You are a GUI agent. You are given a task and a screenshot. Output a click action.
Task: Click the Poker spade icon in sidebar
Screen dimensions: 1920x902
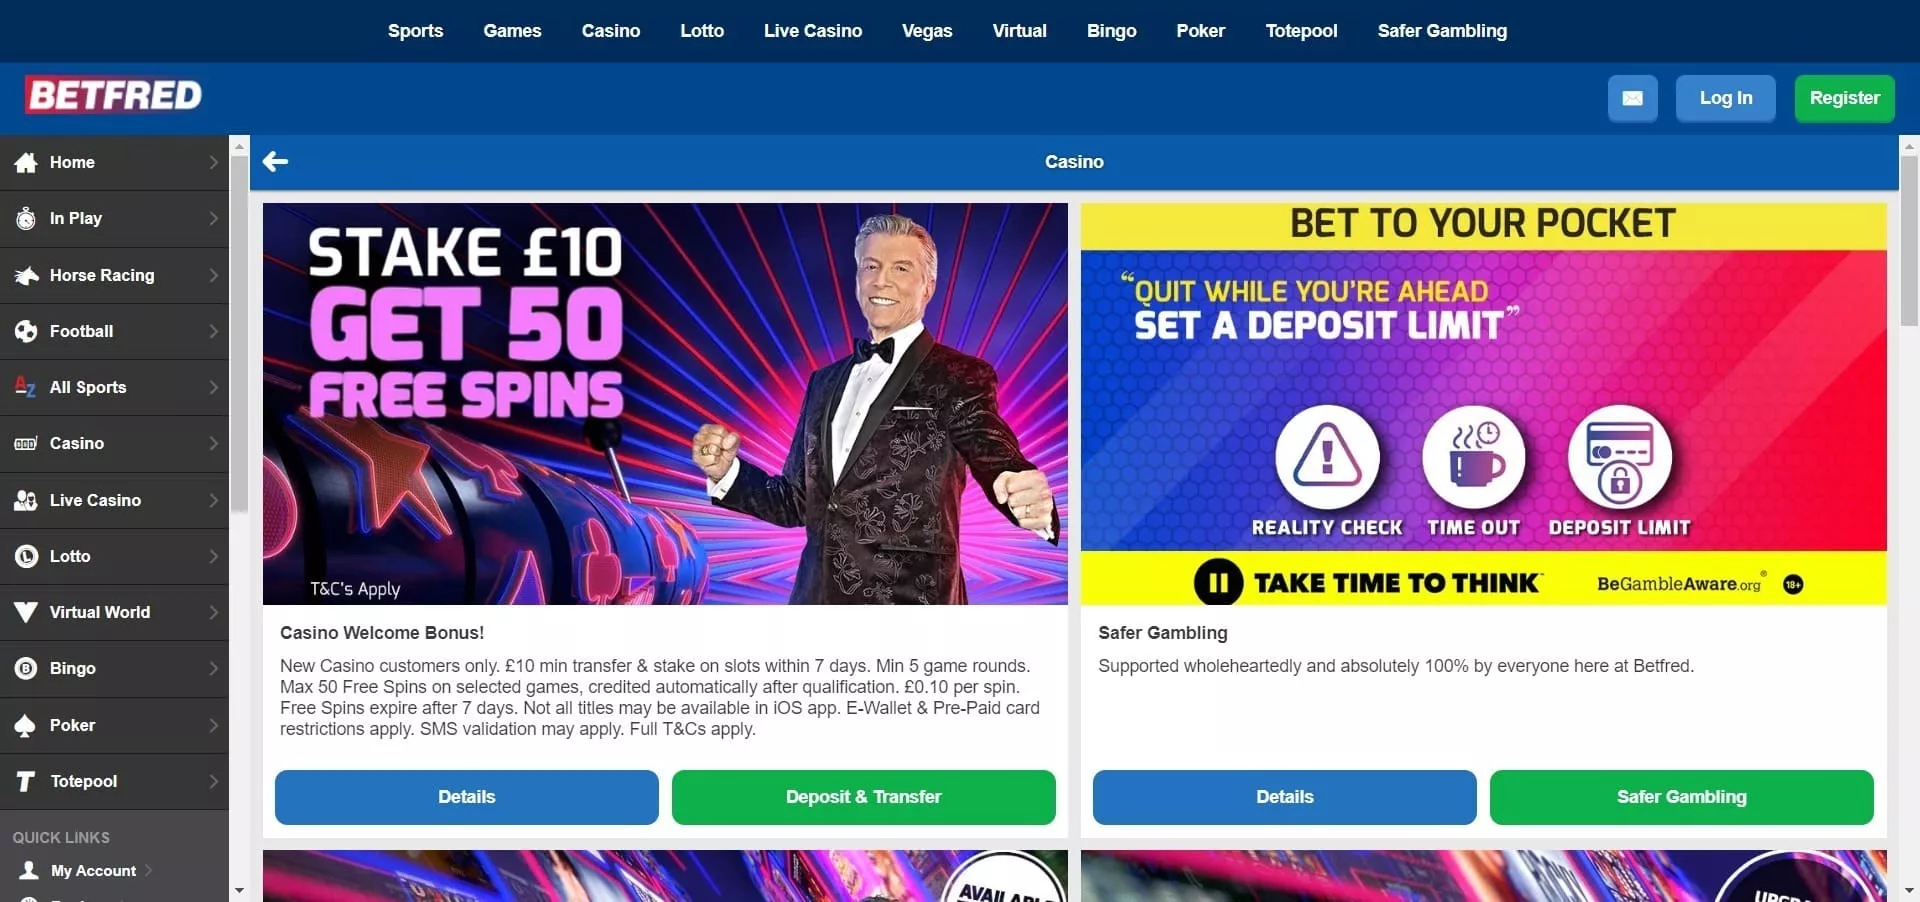point(26,725)
